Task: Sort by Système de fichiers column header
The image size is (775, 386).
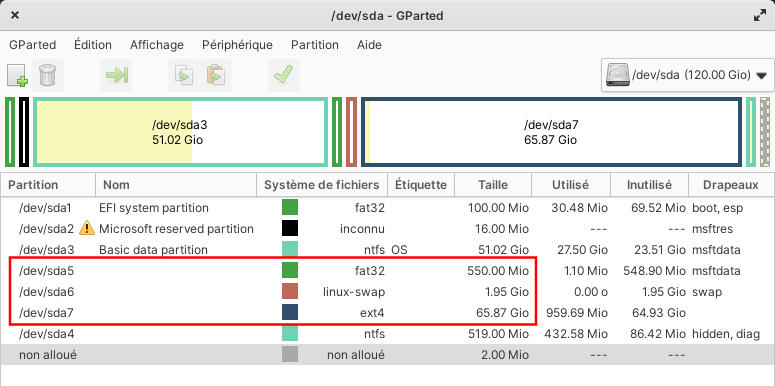Action: point(322,185)
